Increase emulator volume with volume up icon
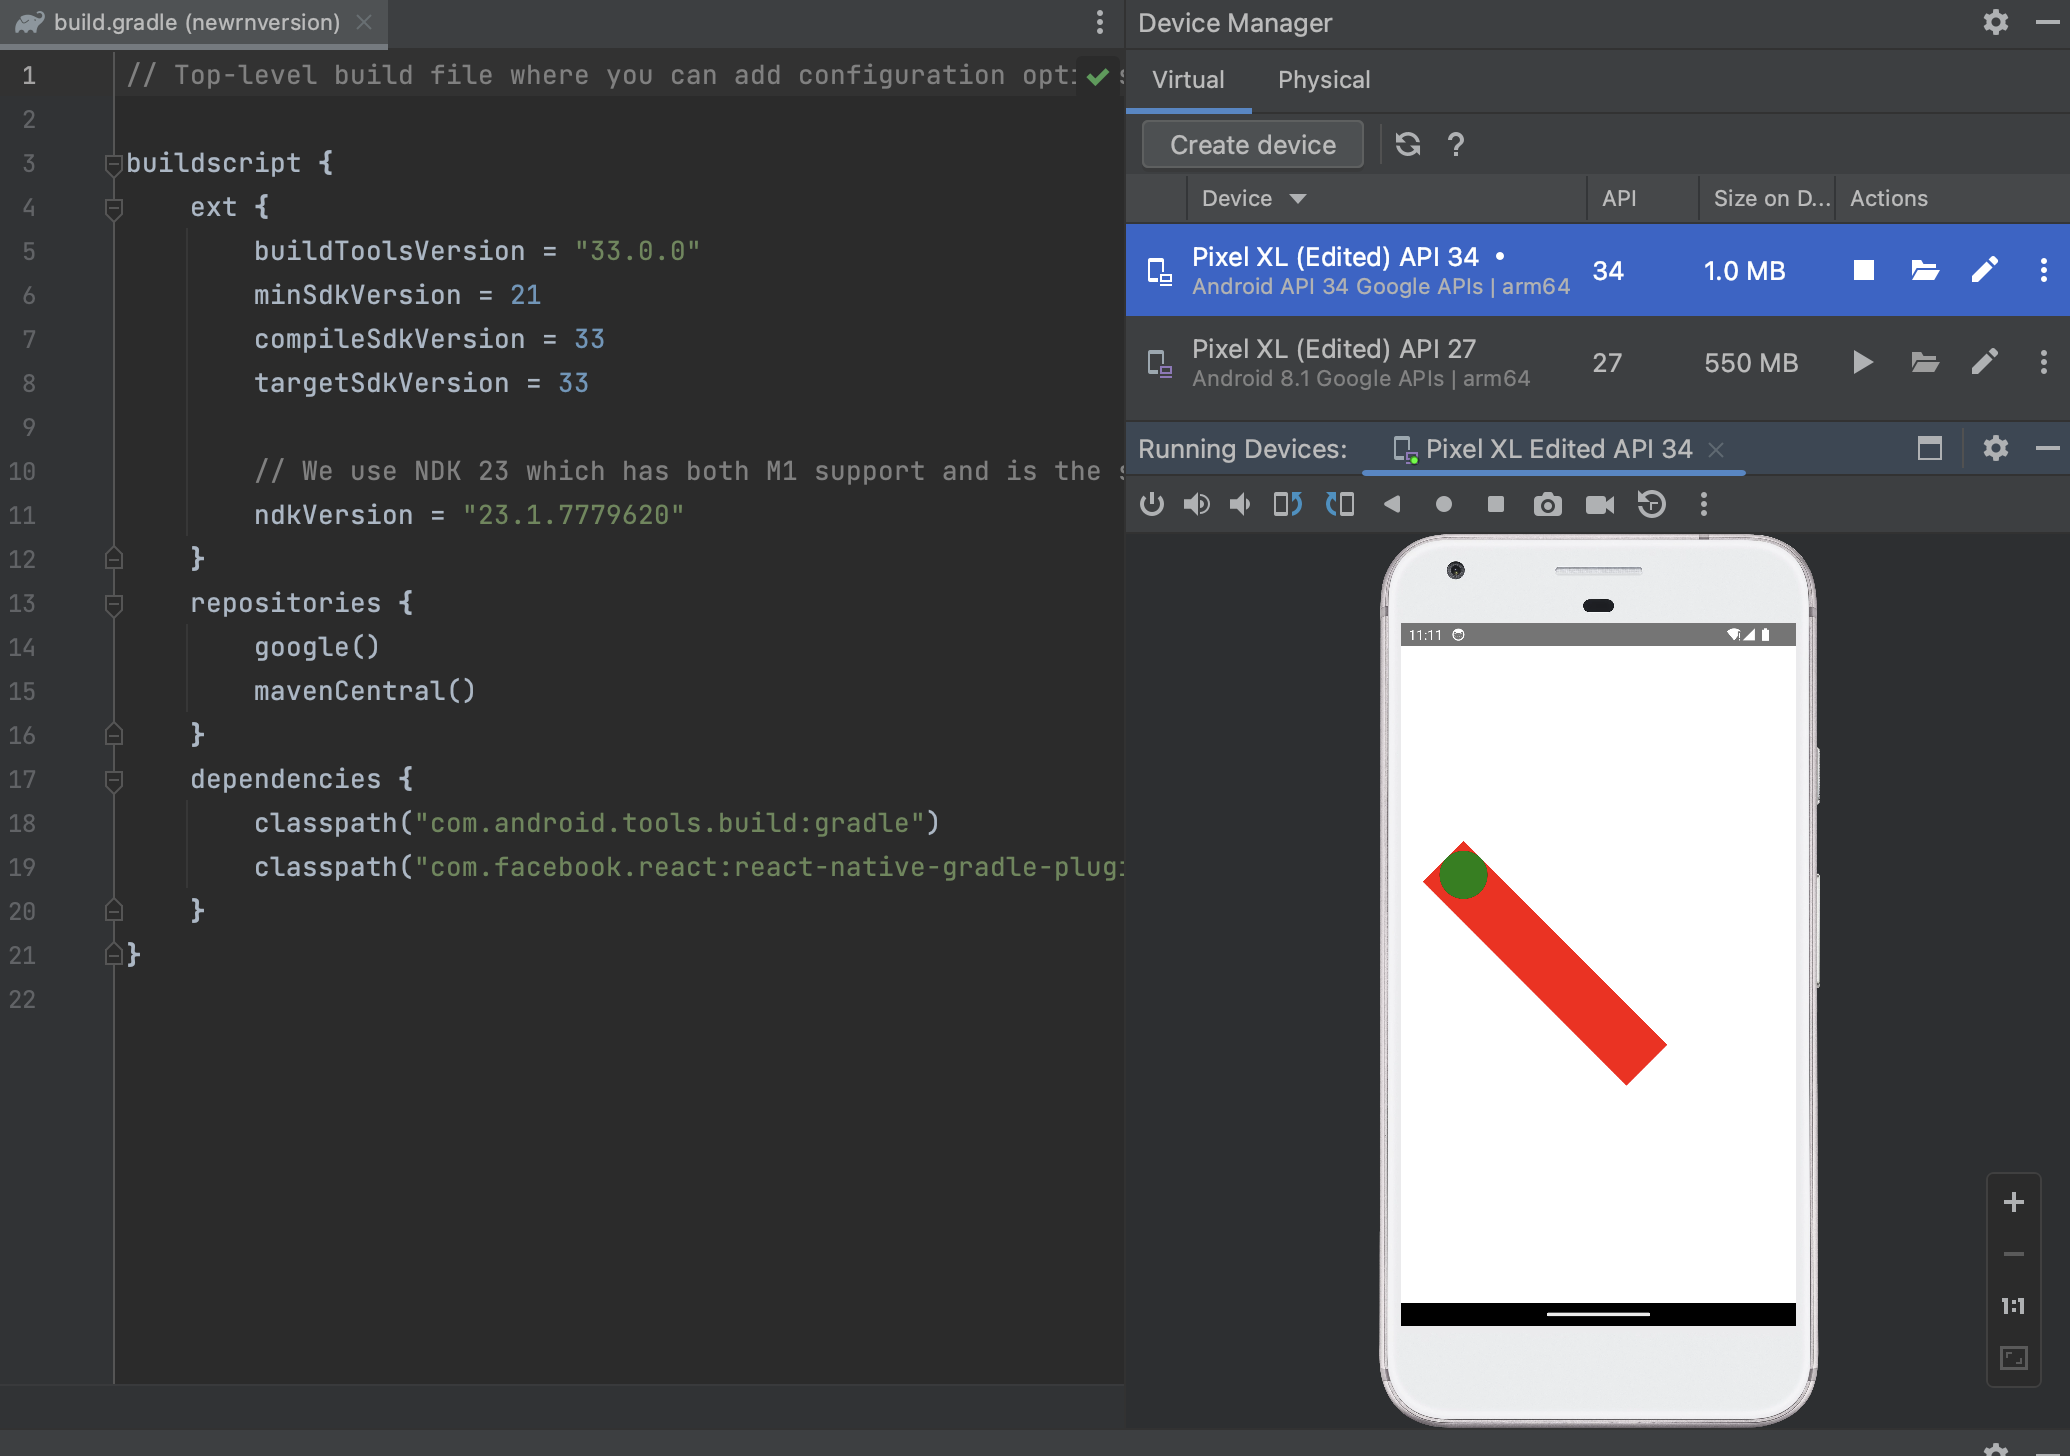This screenshot has width=2070, height=1456. tap(1196, 504)
